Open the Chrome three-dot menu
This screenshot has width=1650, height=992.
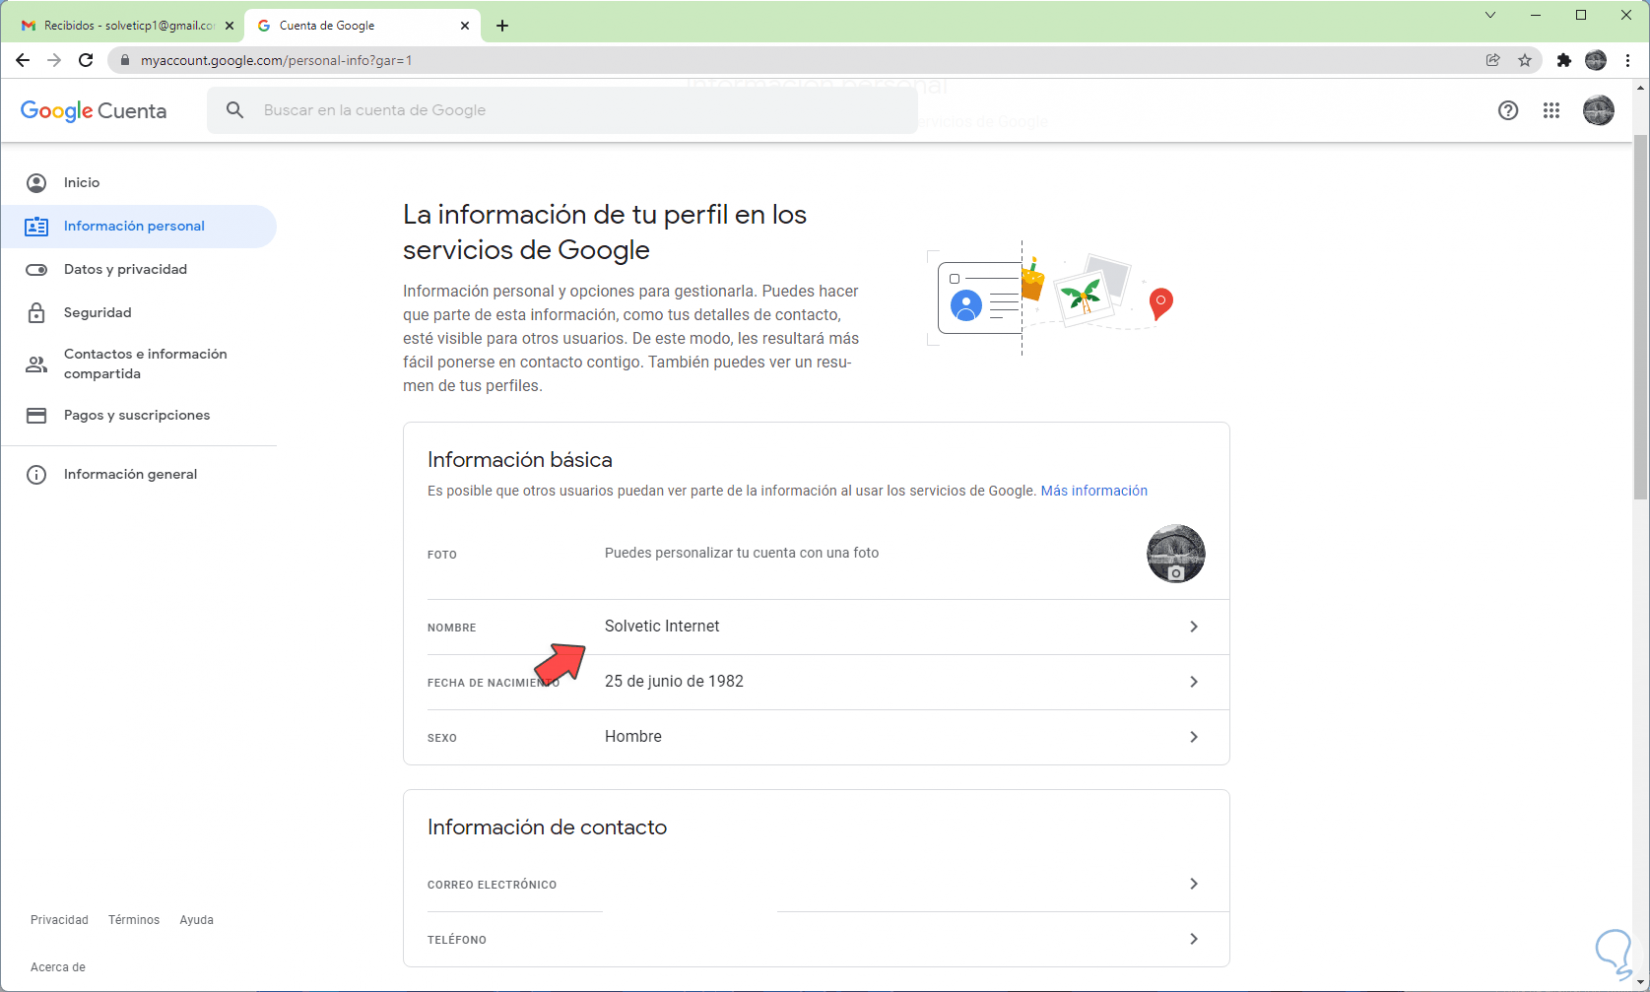pos(1628,60)
